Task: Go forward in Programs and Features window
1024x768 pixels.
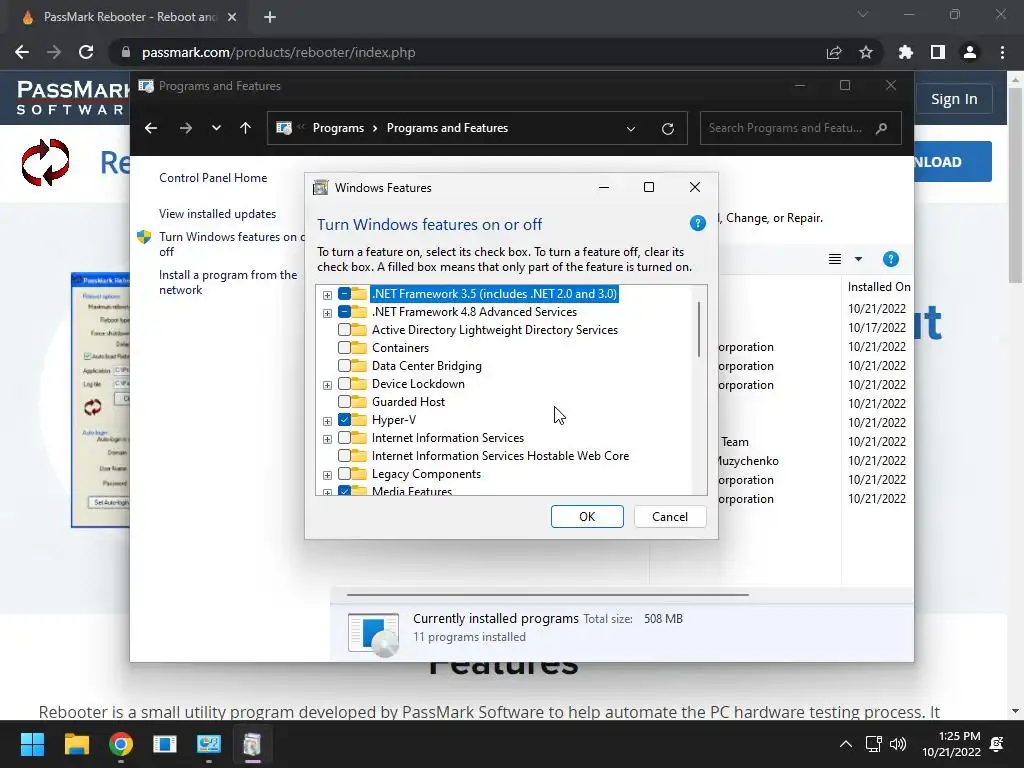Action: coord(186,128)
